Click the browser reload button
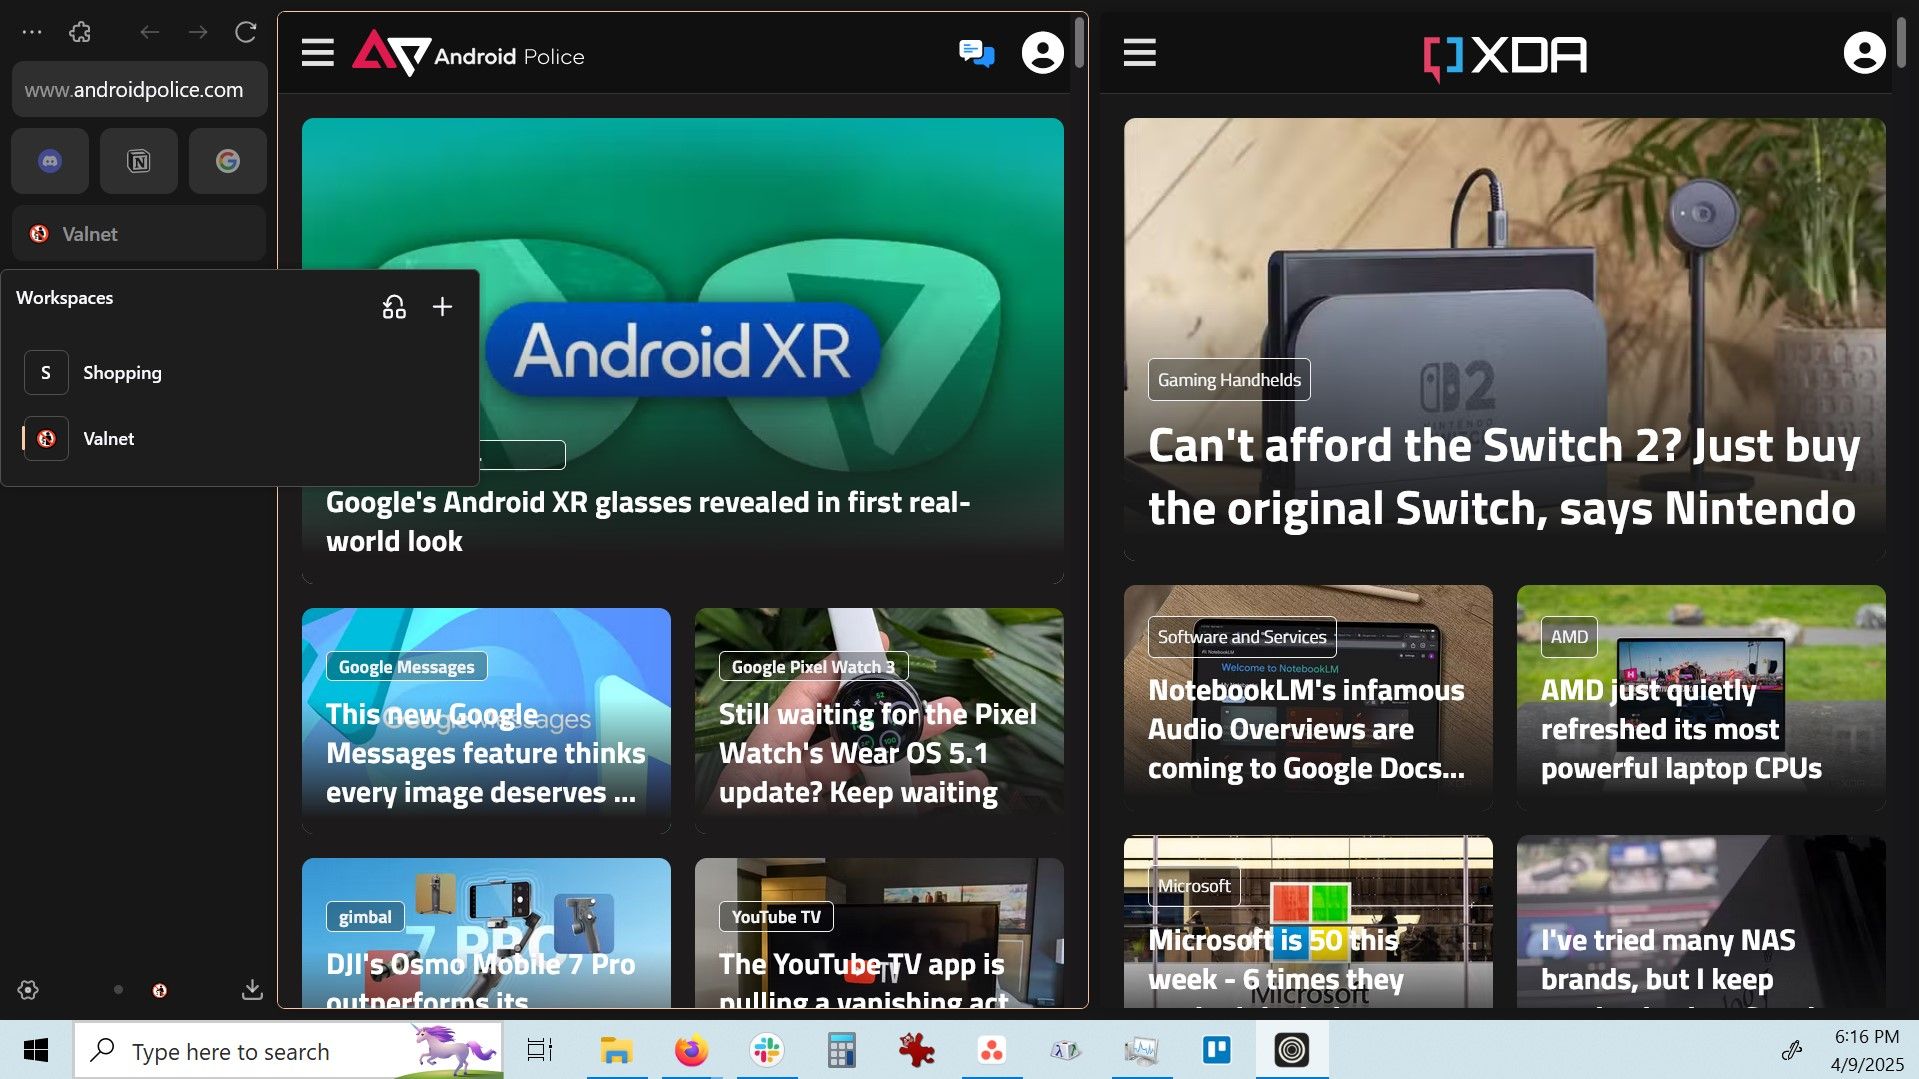Image resolution: width=1919 pixels, height=1079 pixels. tap(246, 32)
